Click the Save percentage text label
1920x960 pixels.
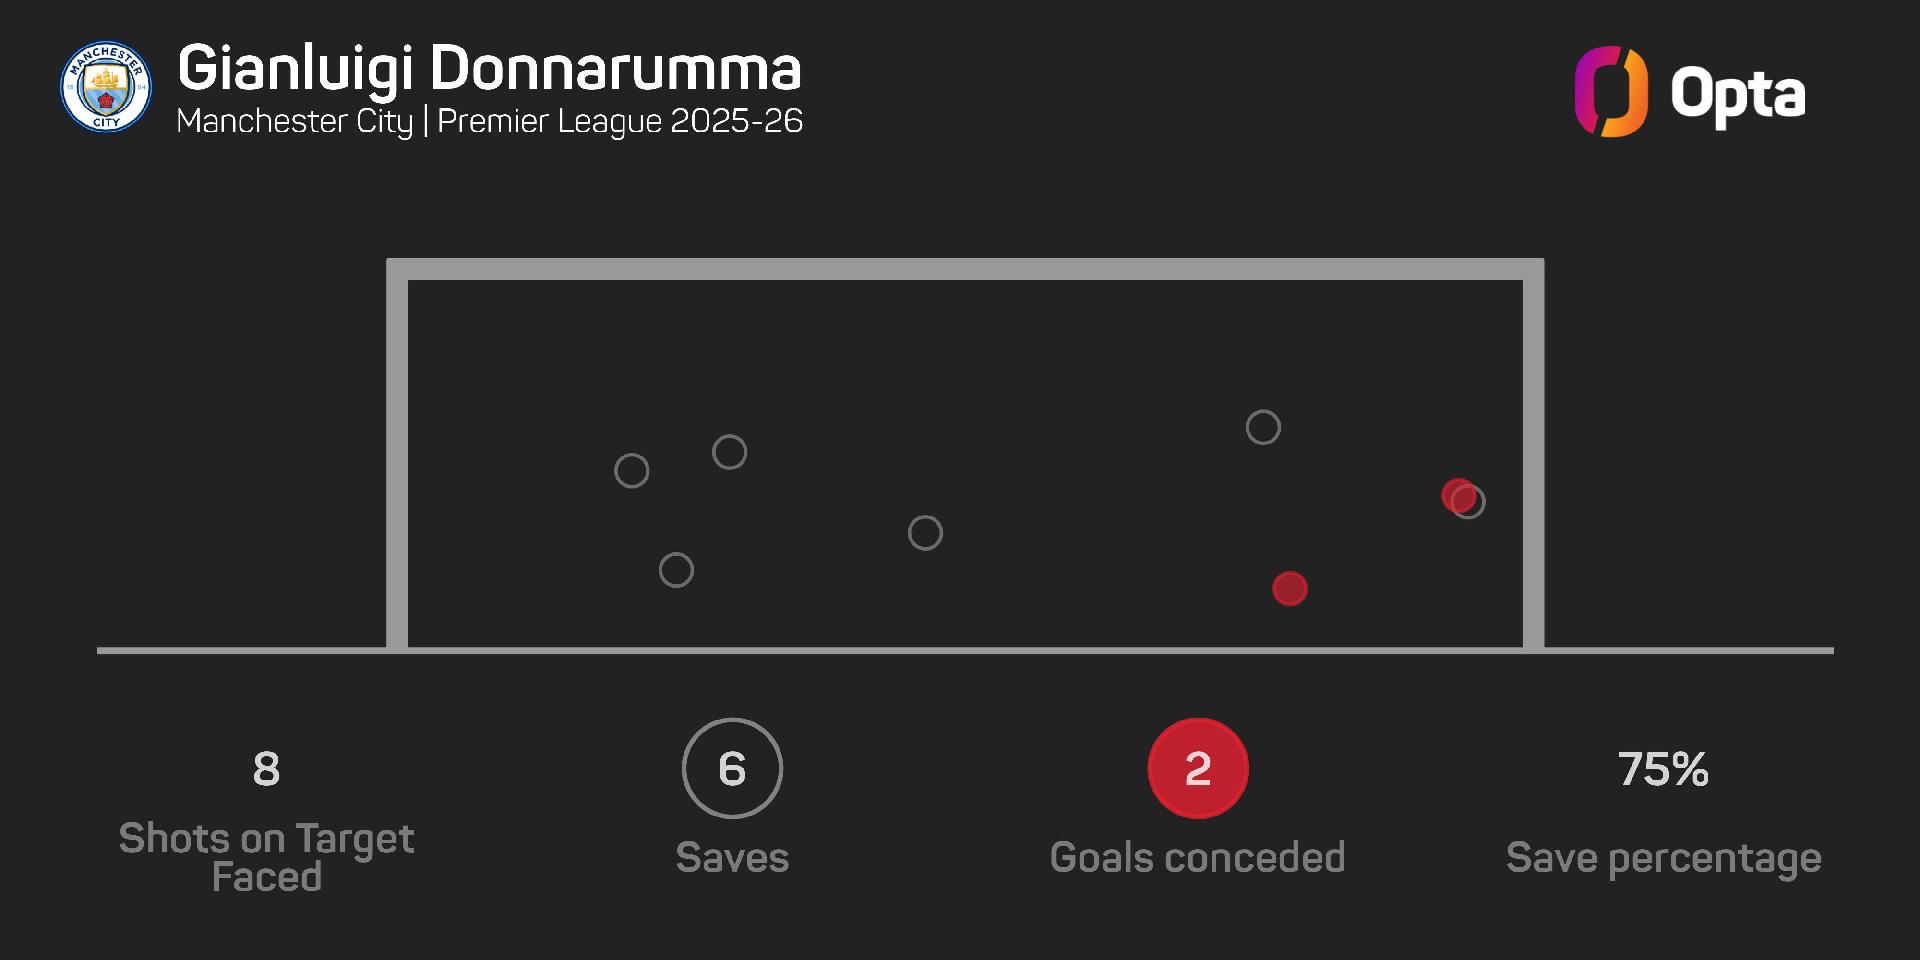click(x=1663, y=857)
